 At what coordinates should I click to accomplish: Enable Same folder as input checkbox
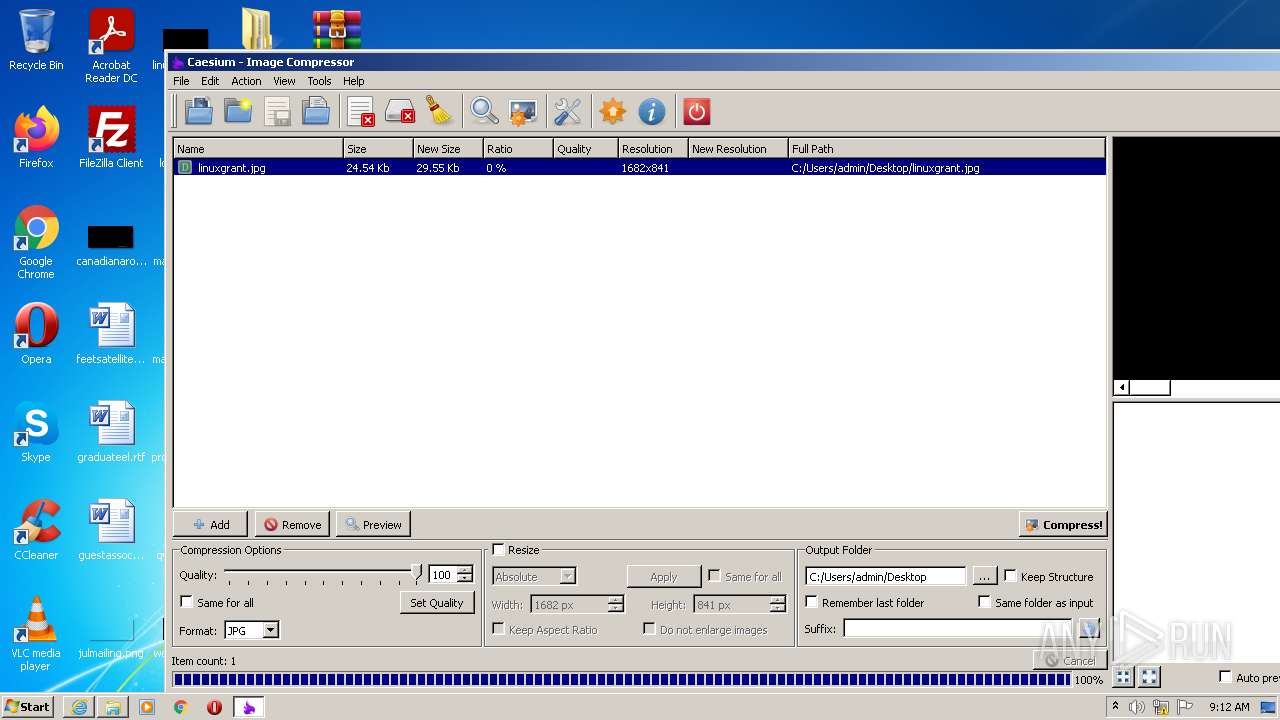(x=984, y=602)
